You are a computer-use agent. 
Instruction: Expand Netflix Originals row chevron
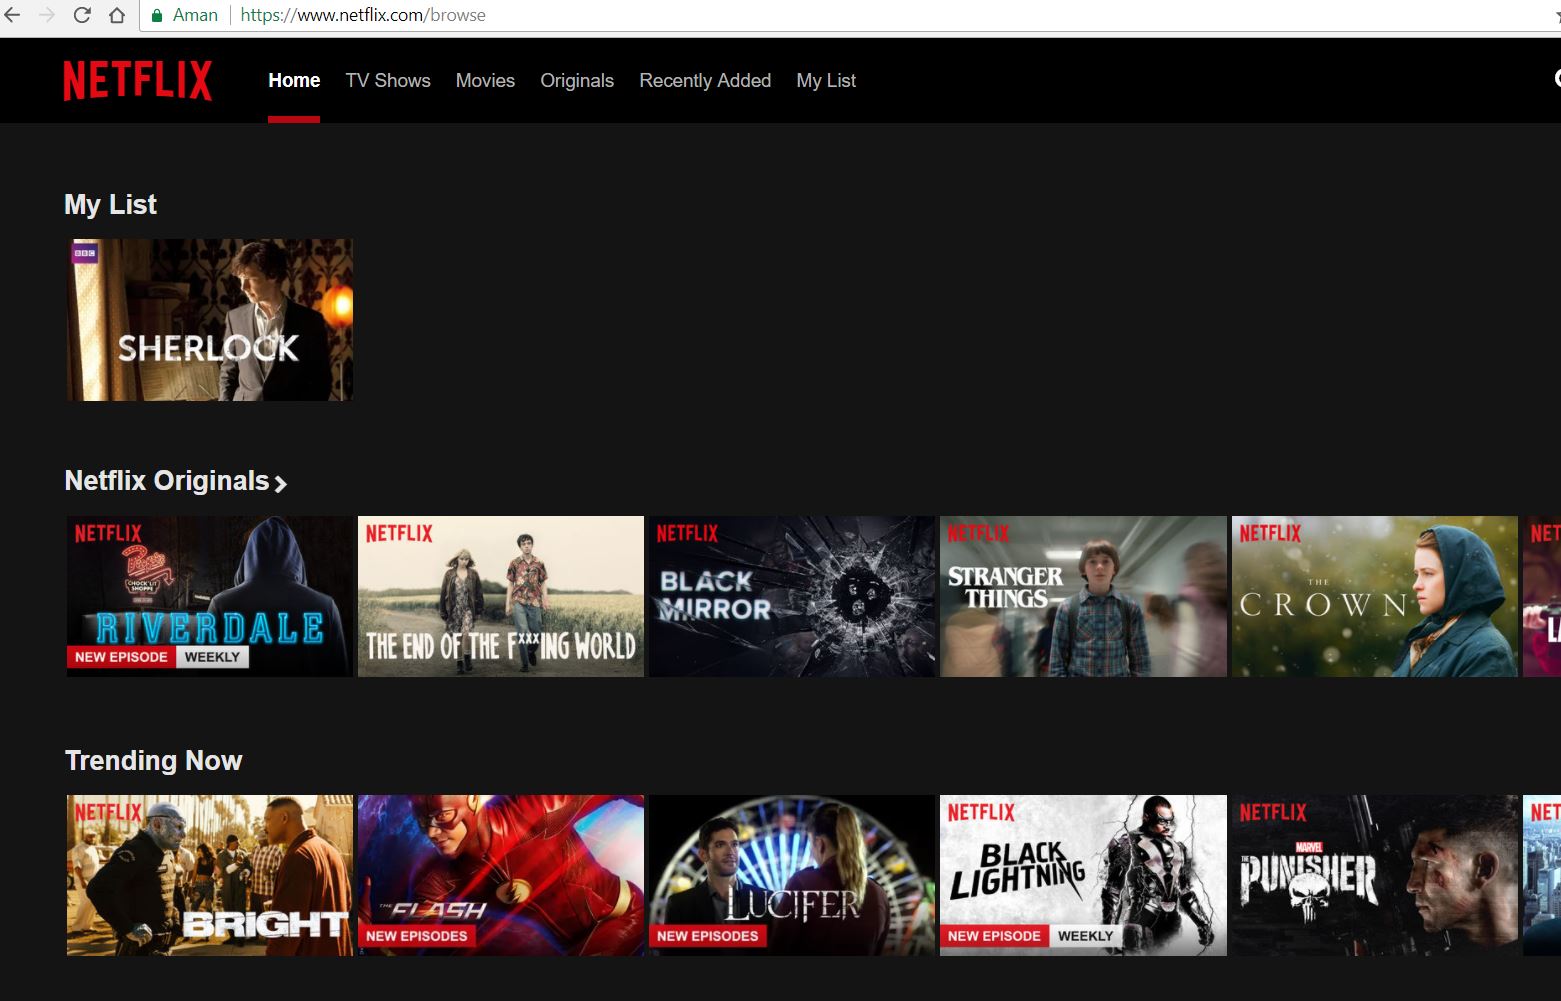(x=281, y=484)
